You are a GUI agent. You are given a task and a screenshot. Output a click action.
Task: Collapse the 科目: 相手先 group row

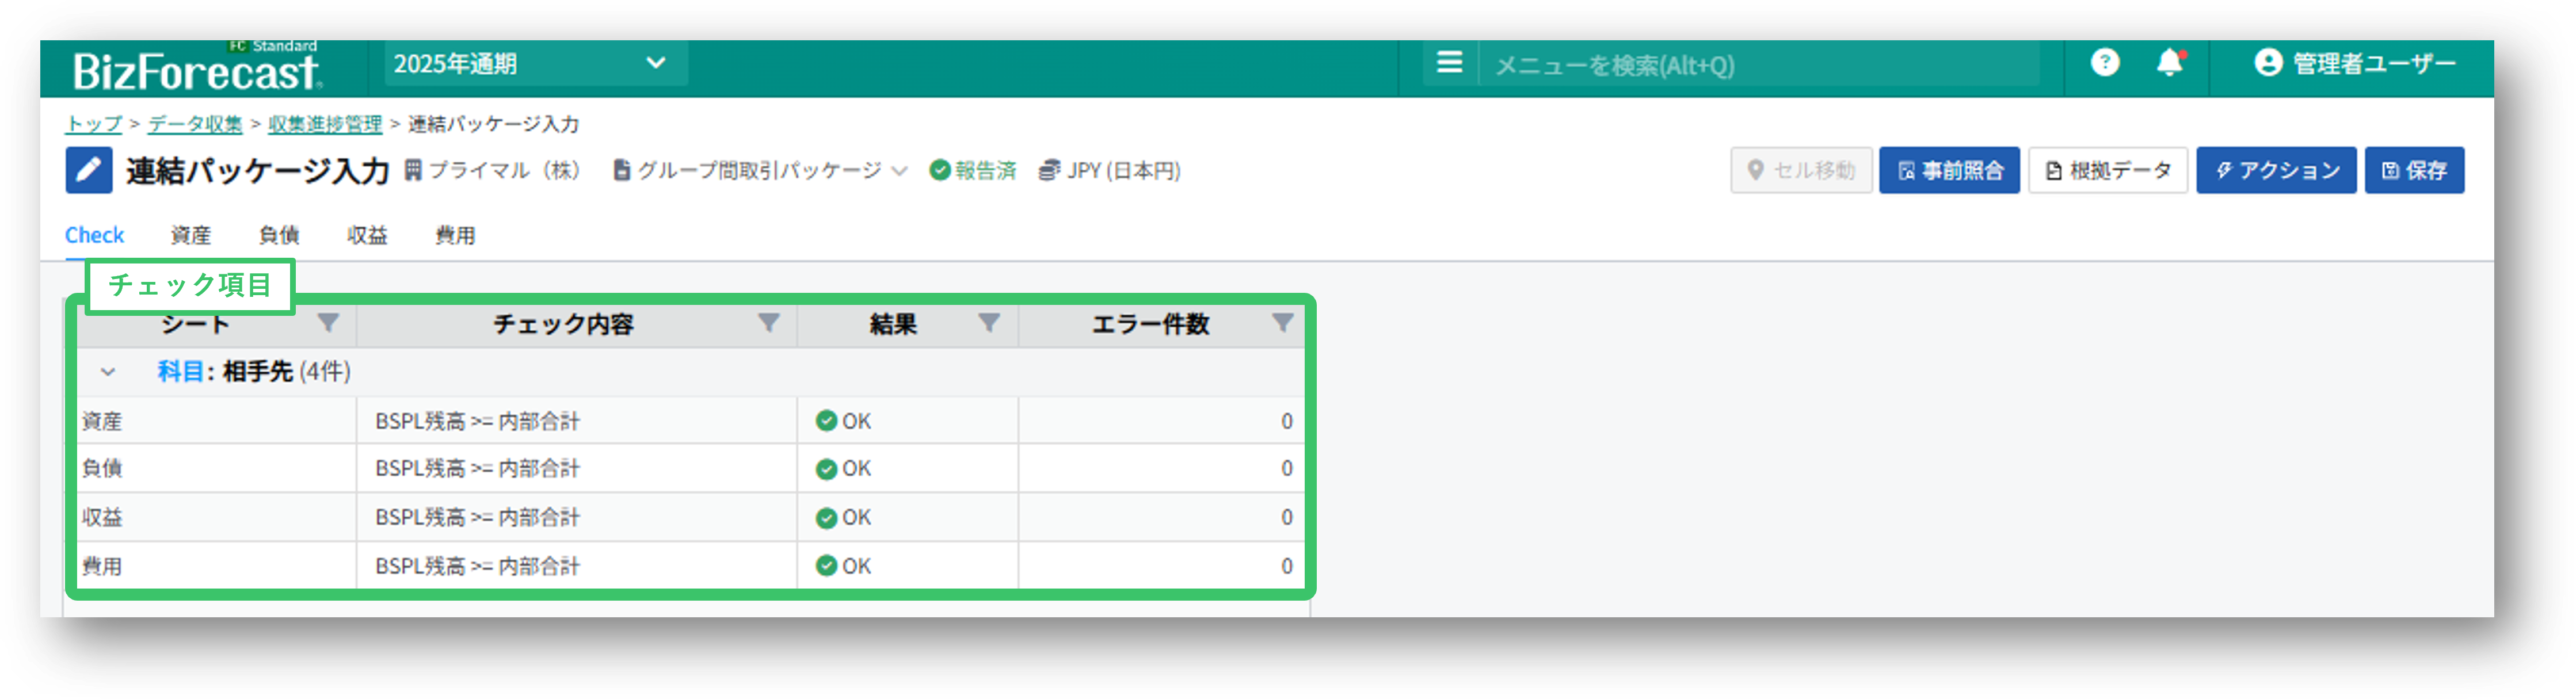tap(108, 372)
